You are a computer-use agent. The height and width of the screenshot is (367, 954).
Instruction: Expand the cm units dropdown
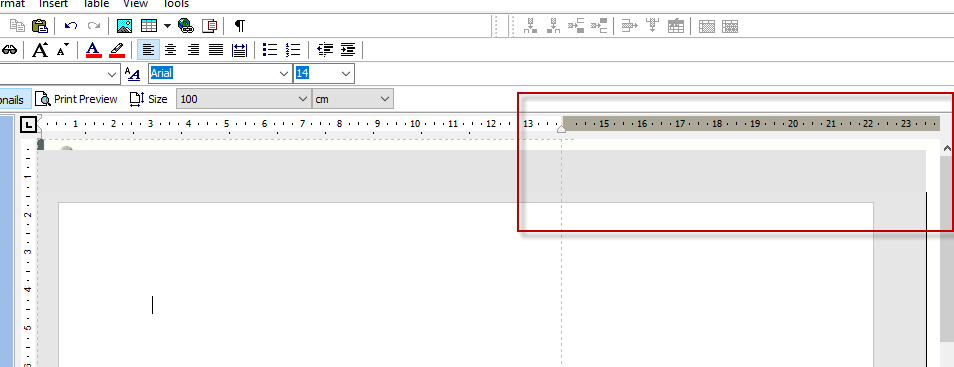click(x=385, y=99)
